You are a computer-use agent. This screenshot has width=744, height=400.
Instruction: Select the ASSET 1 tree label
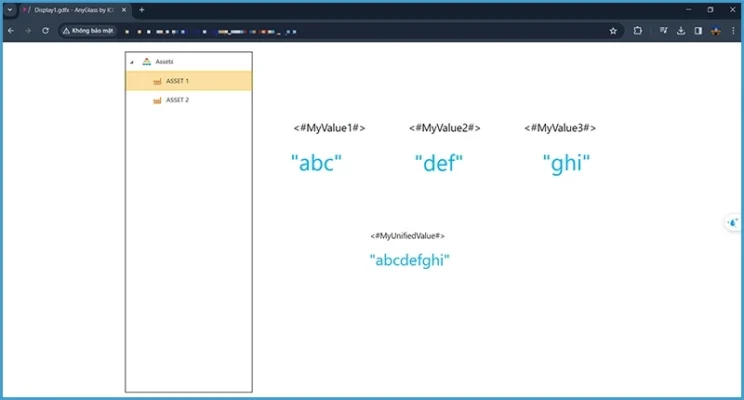(x=177, y=81)
